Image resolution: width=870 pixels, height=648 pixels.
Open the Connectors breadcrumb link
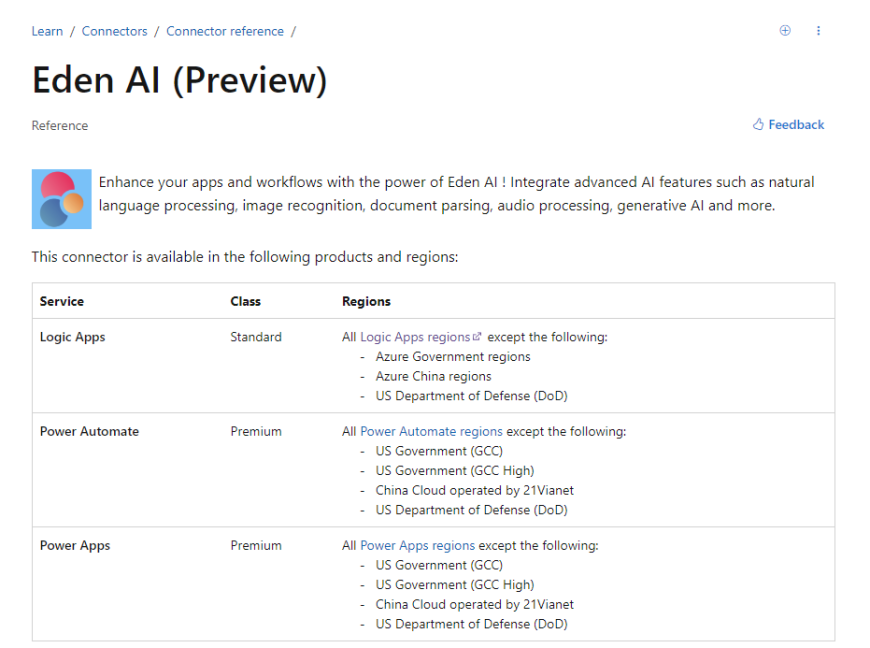click(x=114, y=31)
